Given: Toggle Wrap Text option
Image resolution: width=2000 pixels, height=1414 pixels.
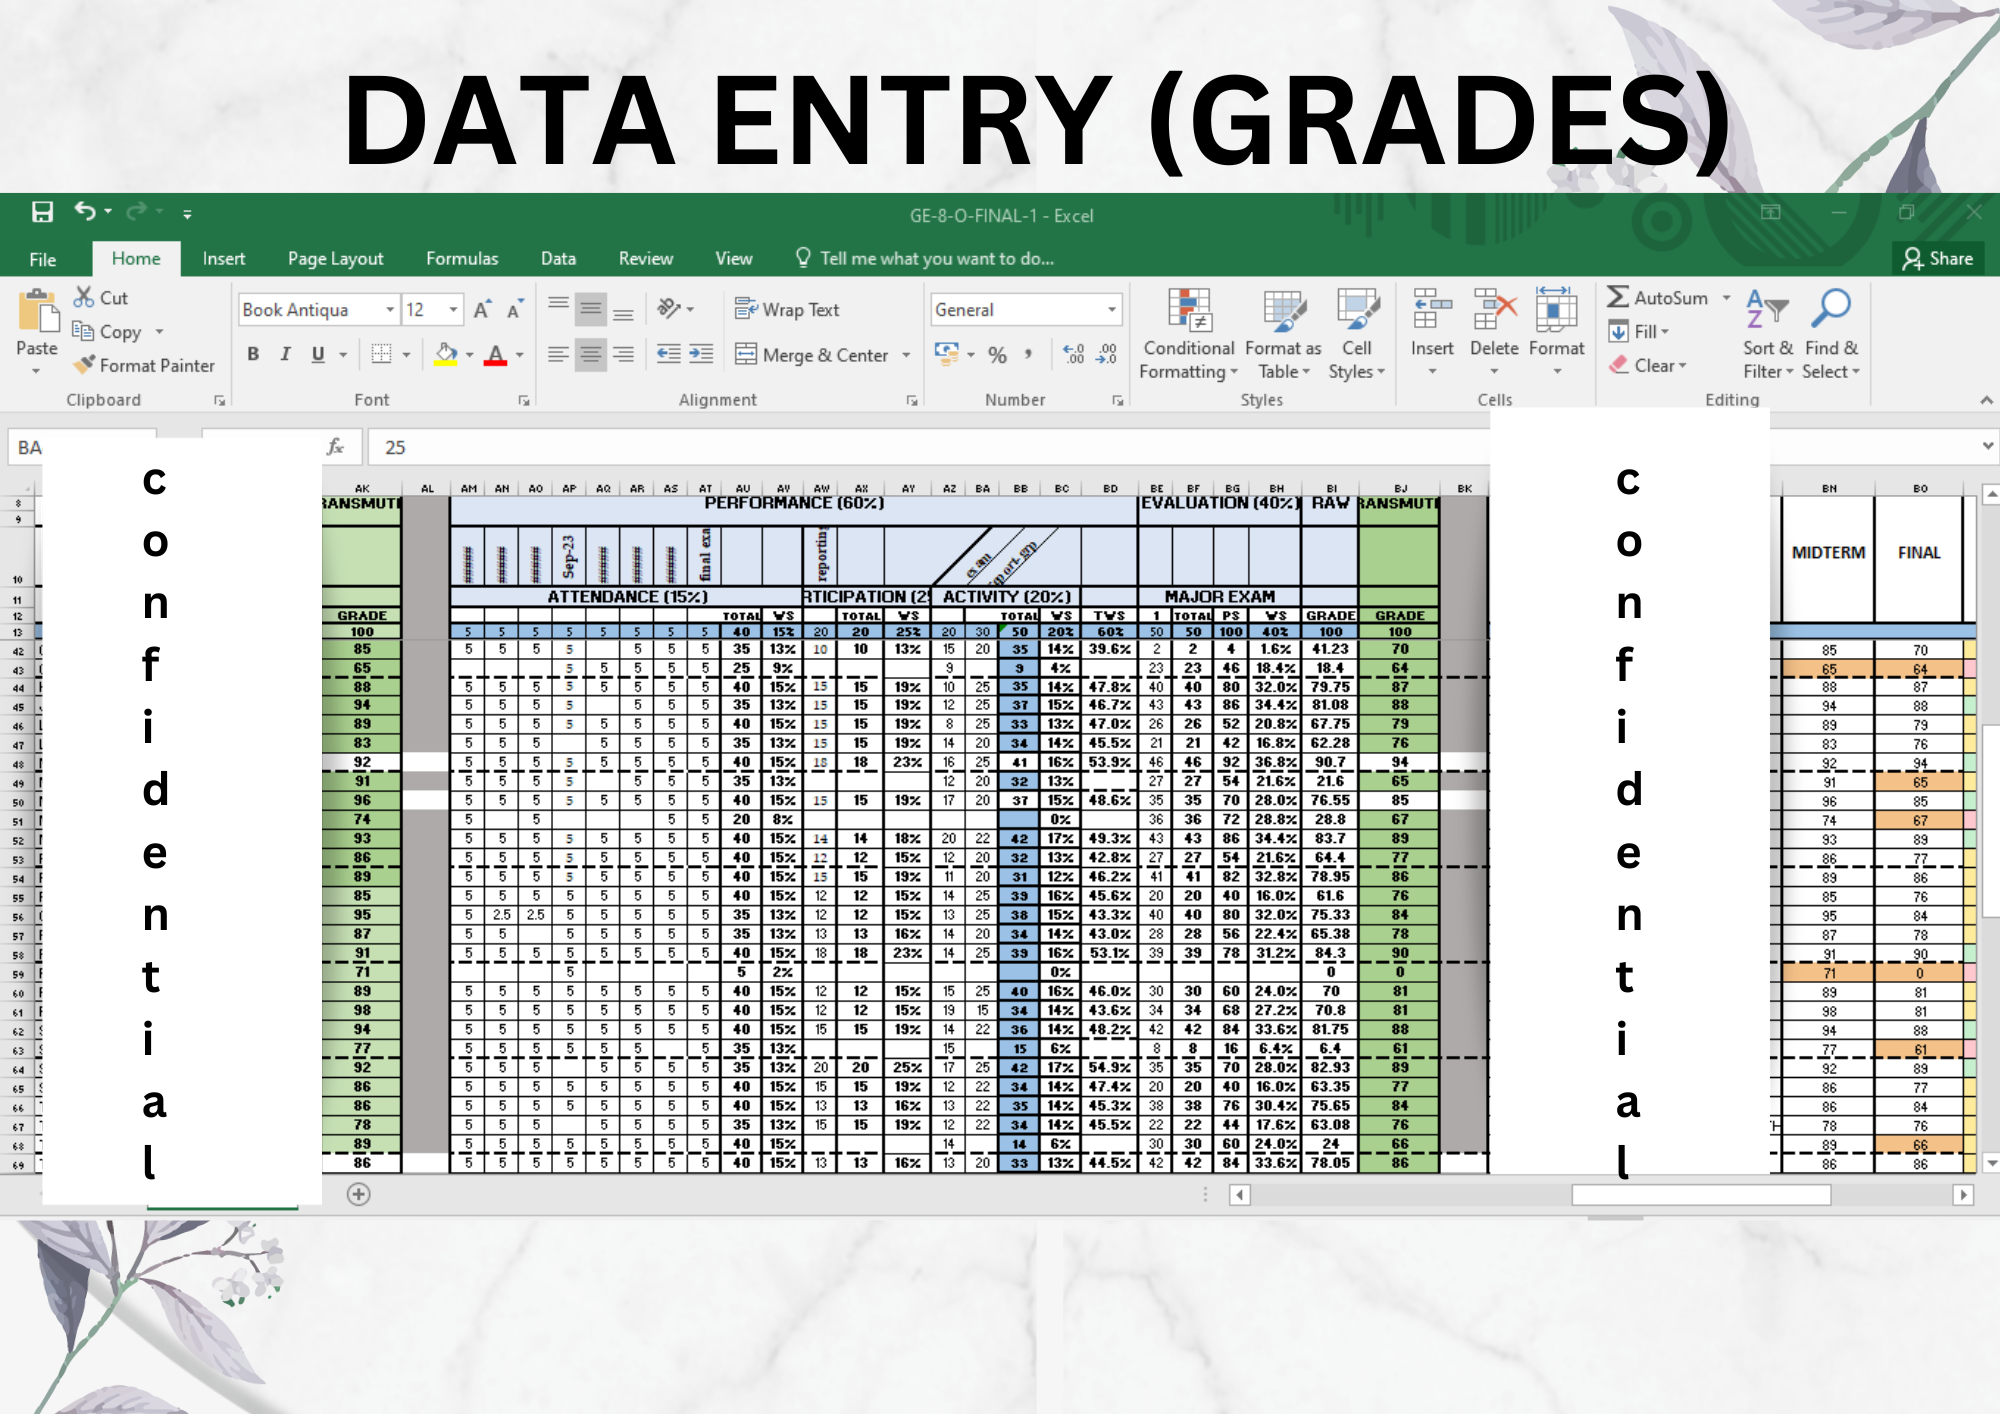Looking at the screenshot, I should tap(787, 310).
